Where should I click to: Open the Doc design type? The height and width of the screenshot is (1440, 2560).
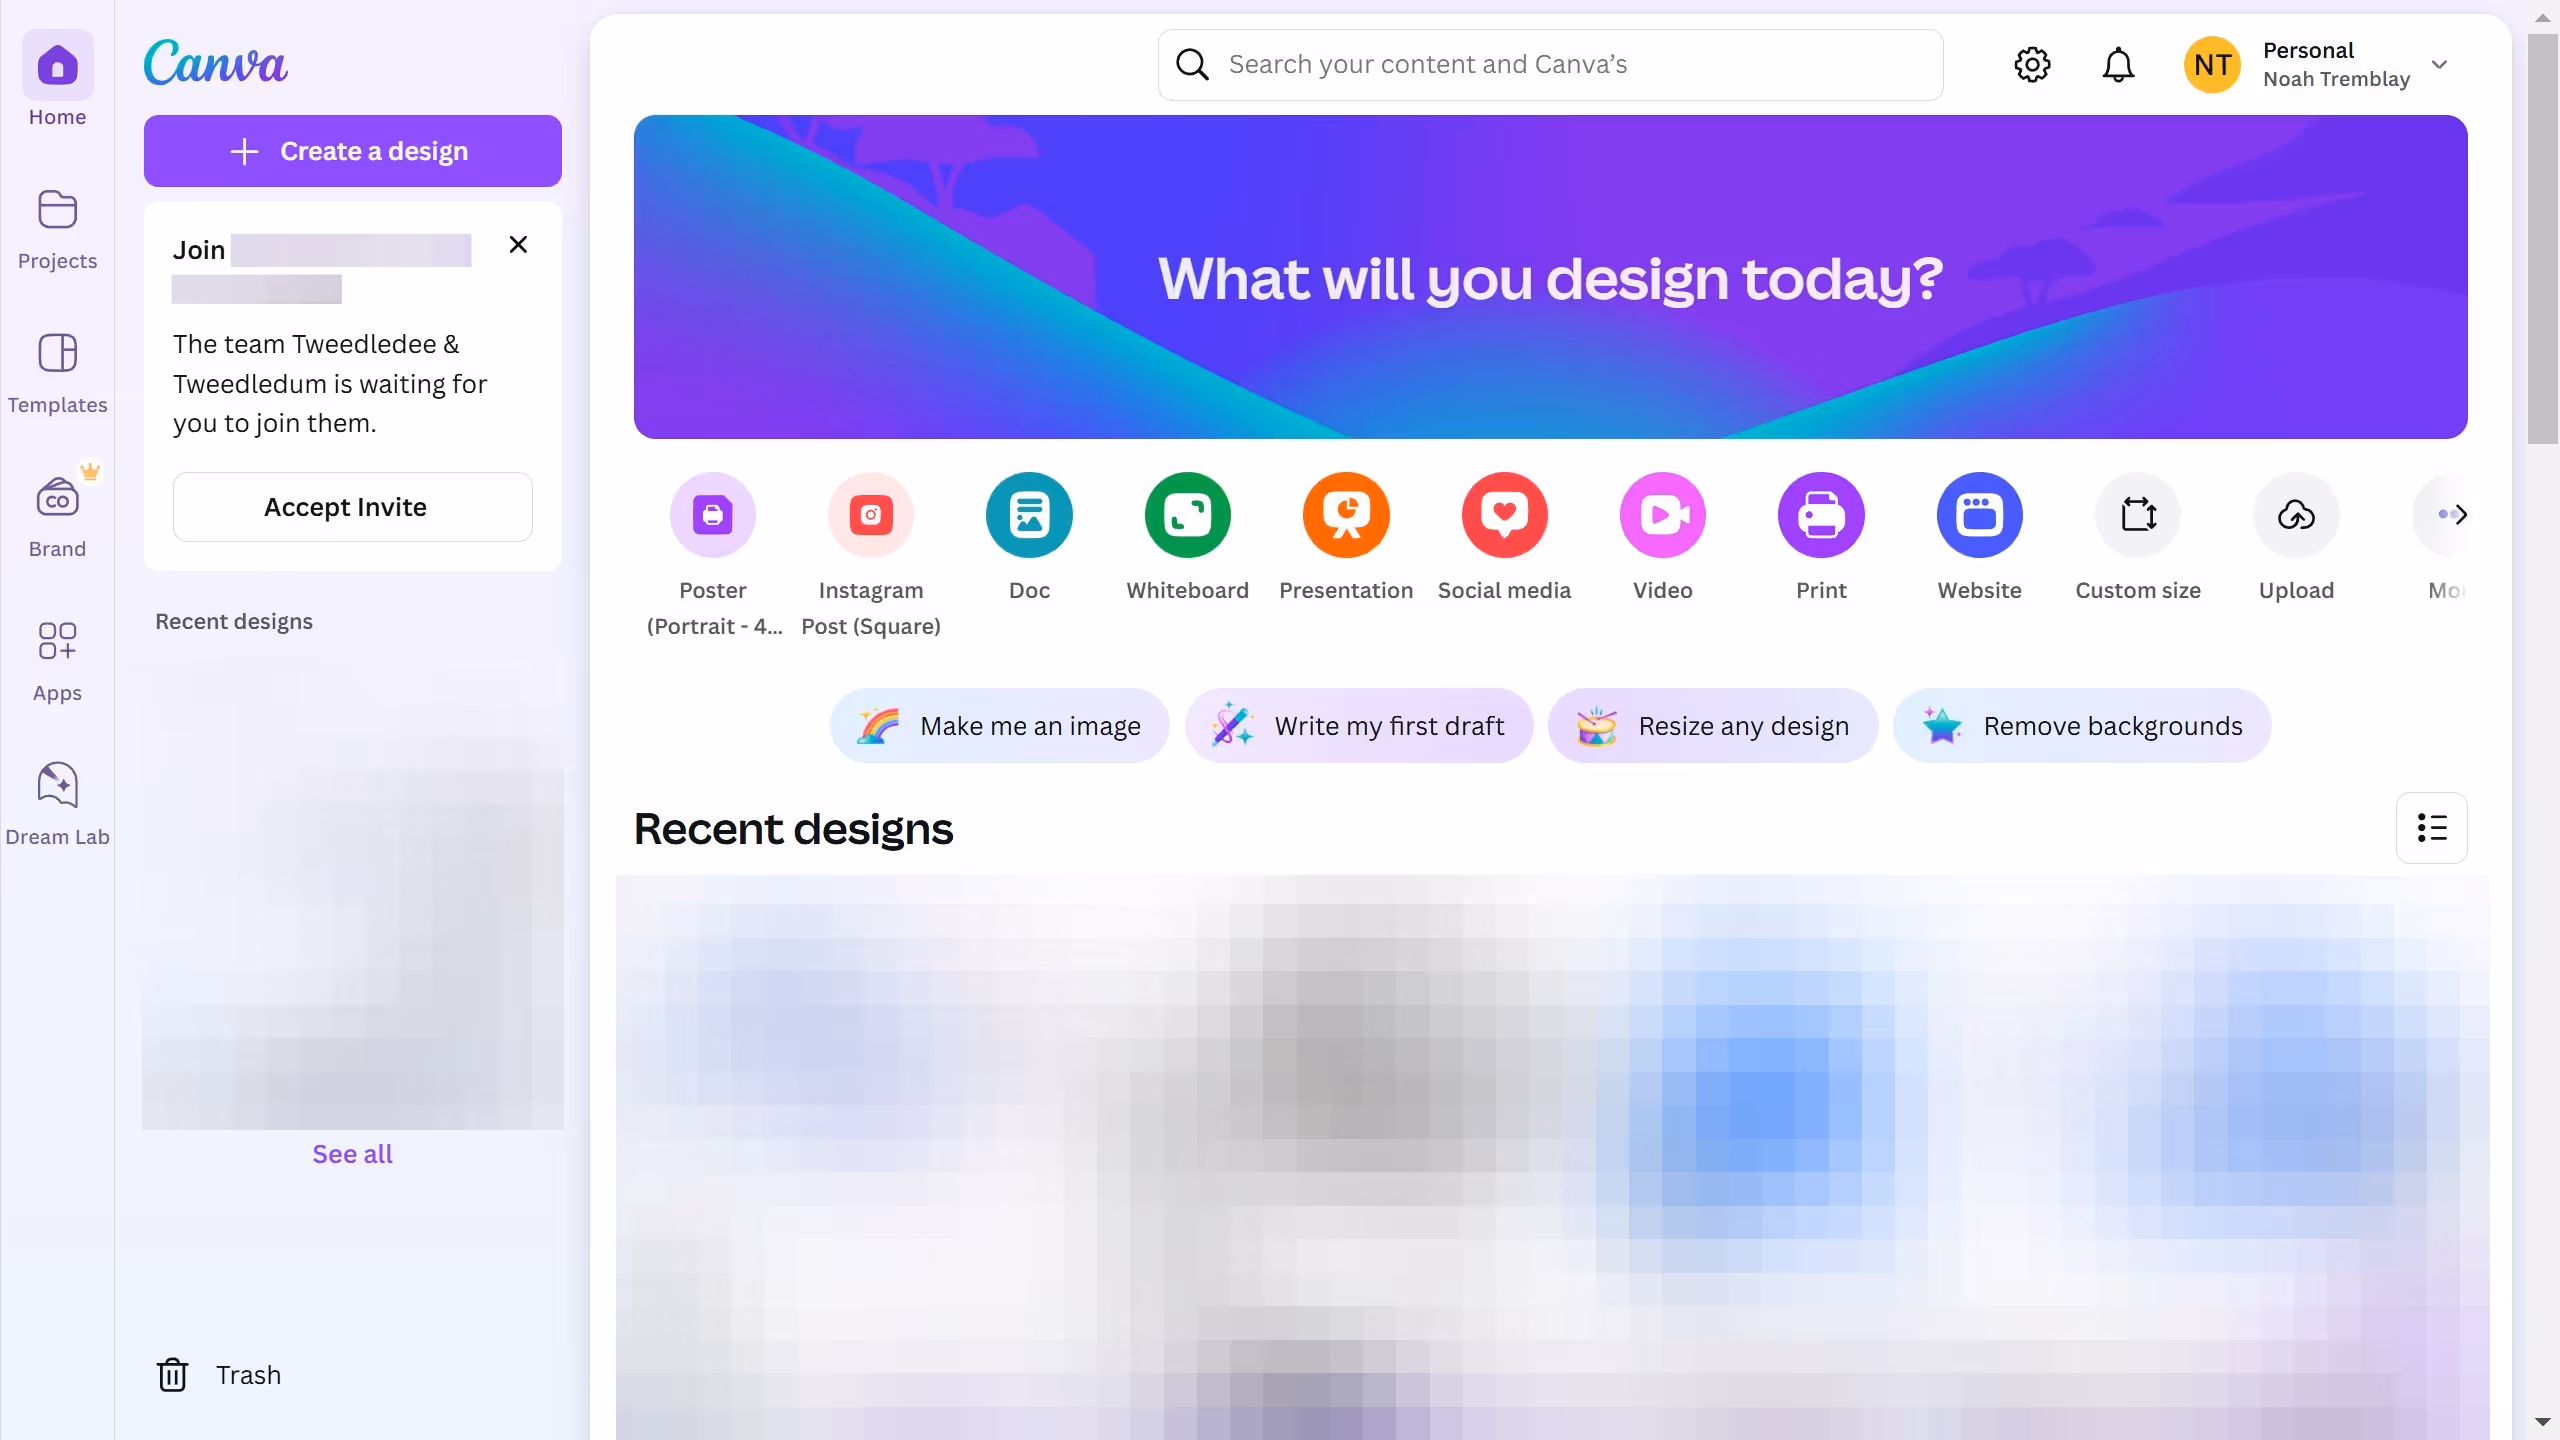point(1029,515)
